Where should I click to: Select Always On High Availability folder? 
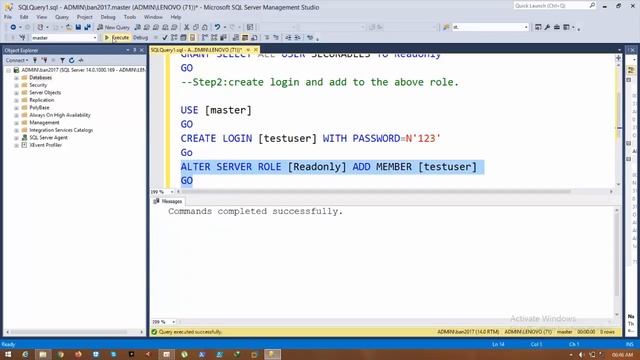coord(60,115)
